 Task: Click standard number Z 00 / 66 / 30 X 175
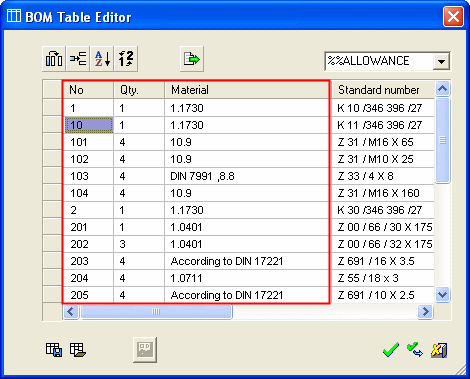[x=383, y=227]
